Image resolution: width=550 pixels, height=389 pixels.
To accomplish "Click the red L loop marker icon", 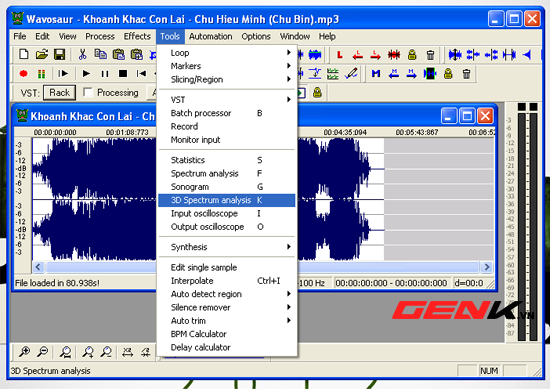I will tap(339, 55).
